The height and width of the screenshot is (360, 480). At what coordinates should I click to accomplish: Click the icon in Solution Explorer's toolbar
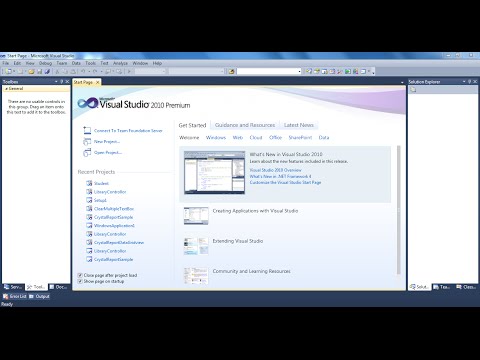(x=413, y=89)
